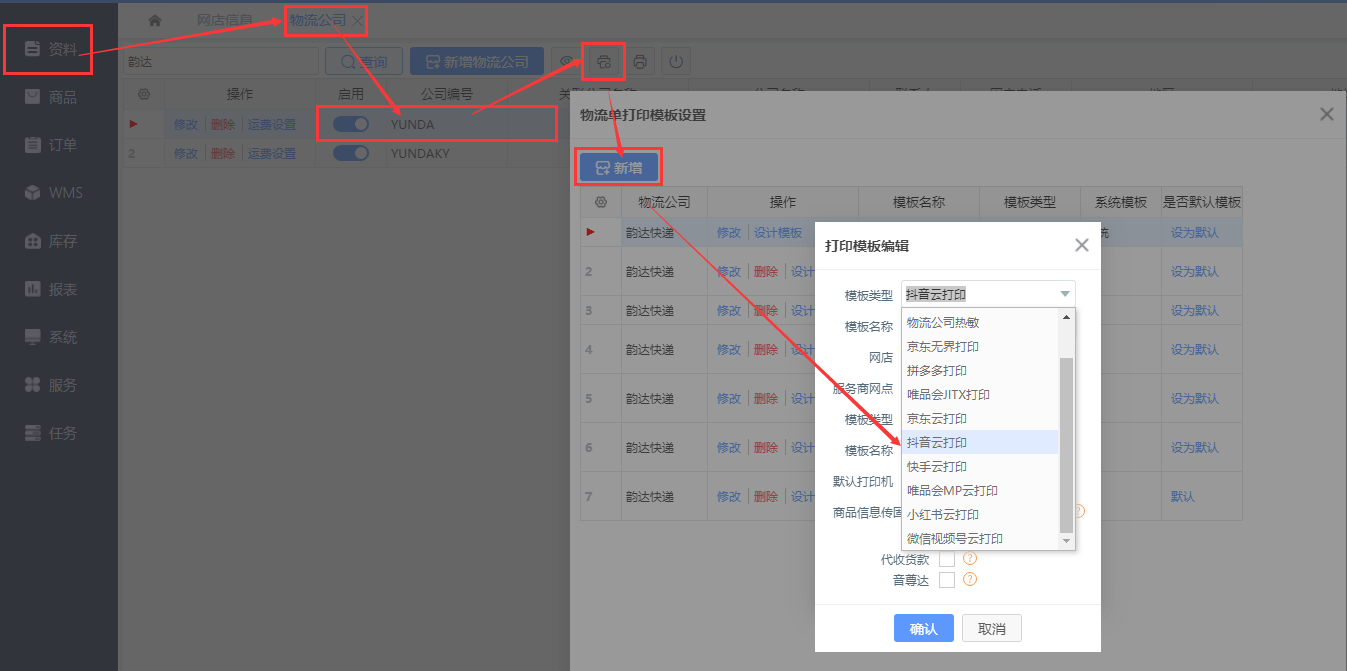Screen dimensions: 1347x671
Task: Open print template settings icon
Action: click(603, 61)
